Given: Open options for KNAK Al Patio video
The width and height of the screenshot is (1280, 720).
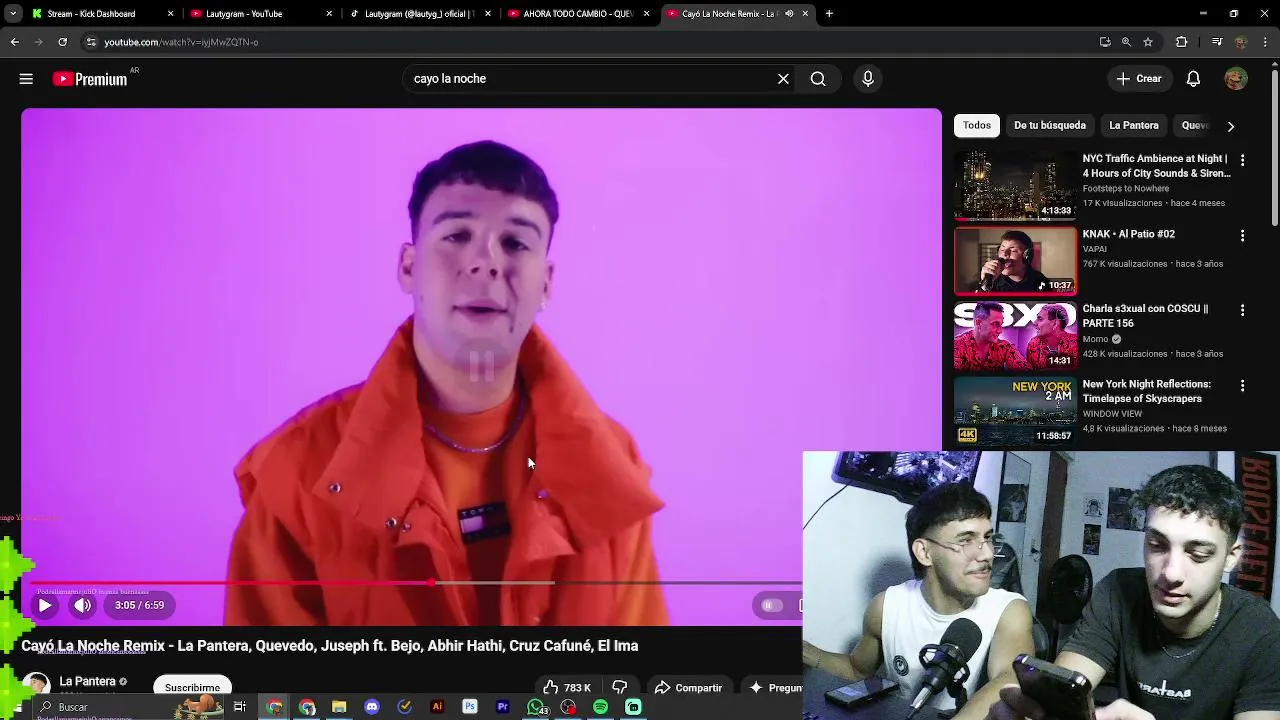Looking at the screenshot, I should [x=1242, y=235].
